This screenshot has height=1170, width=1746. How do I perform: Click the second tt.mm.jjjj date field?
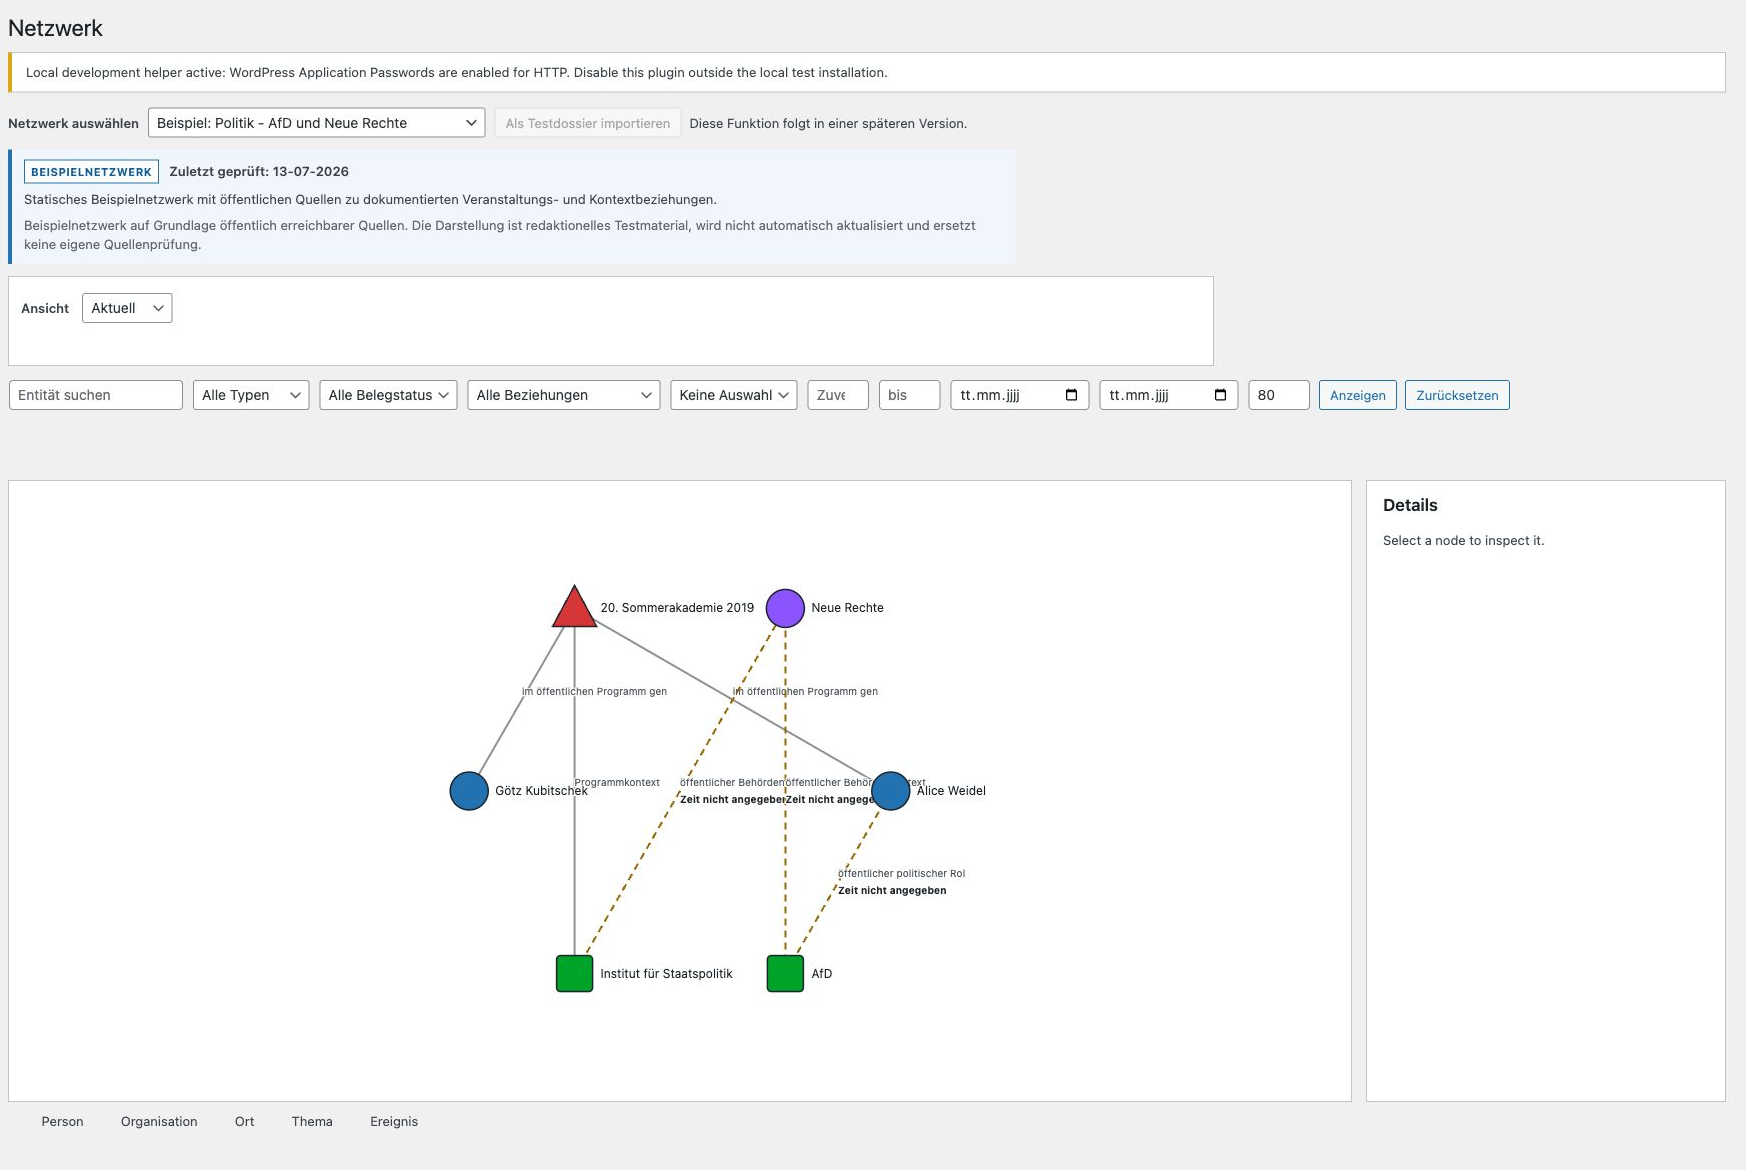coord(1168,395)
